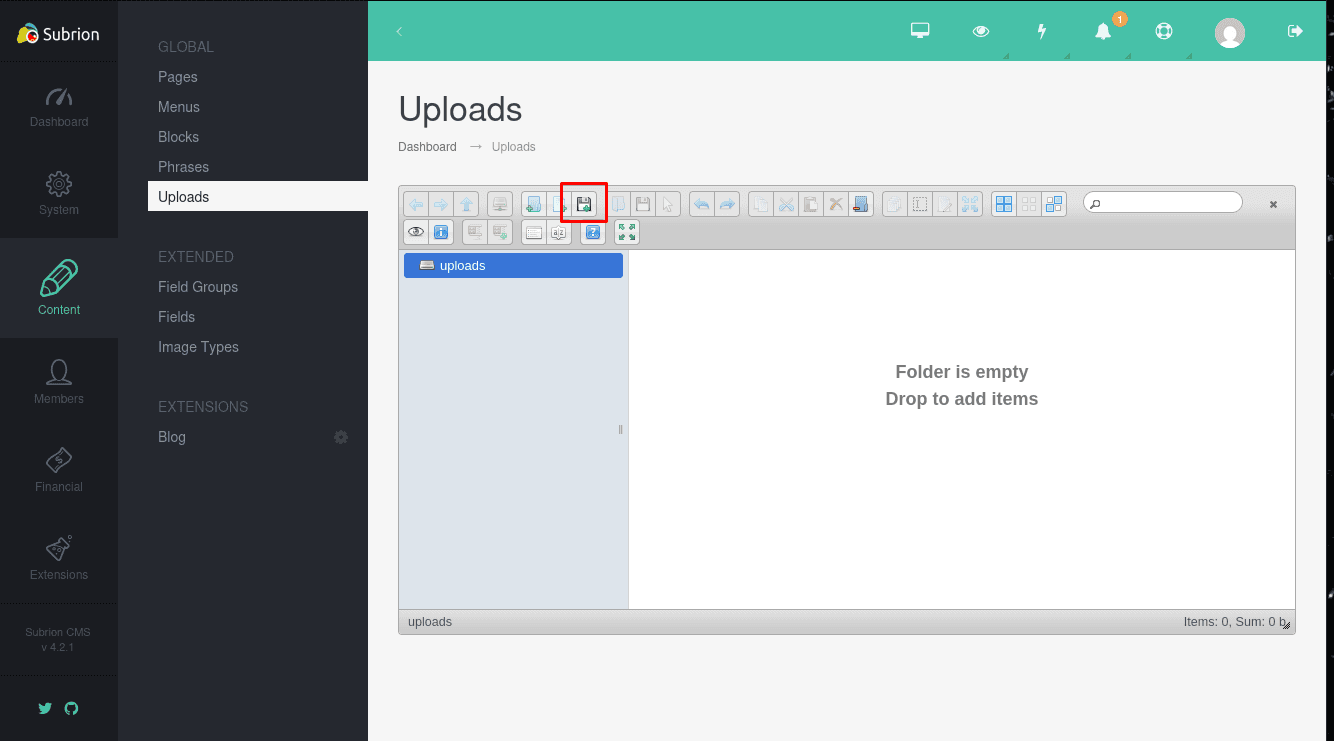This screenshot has height=741, width=1334.
Task: Open the Blog extension settings gear
Action: [341, 437]
